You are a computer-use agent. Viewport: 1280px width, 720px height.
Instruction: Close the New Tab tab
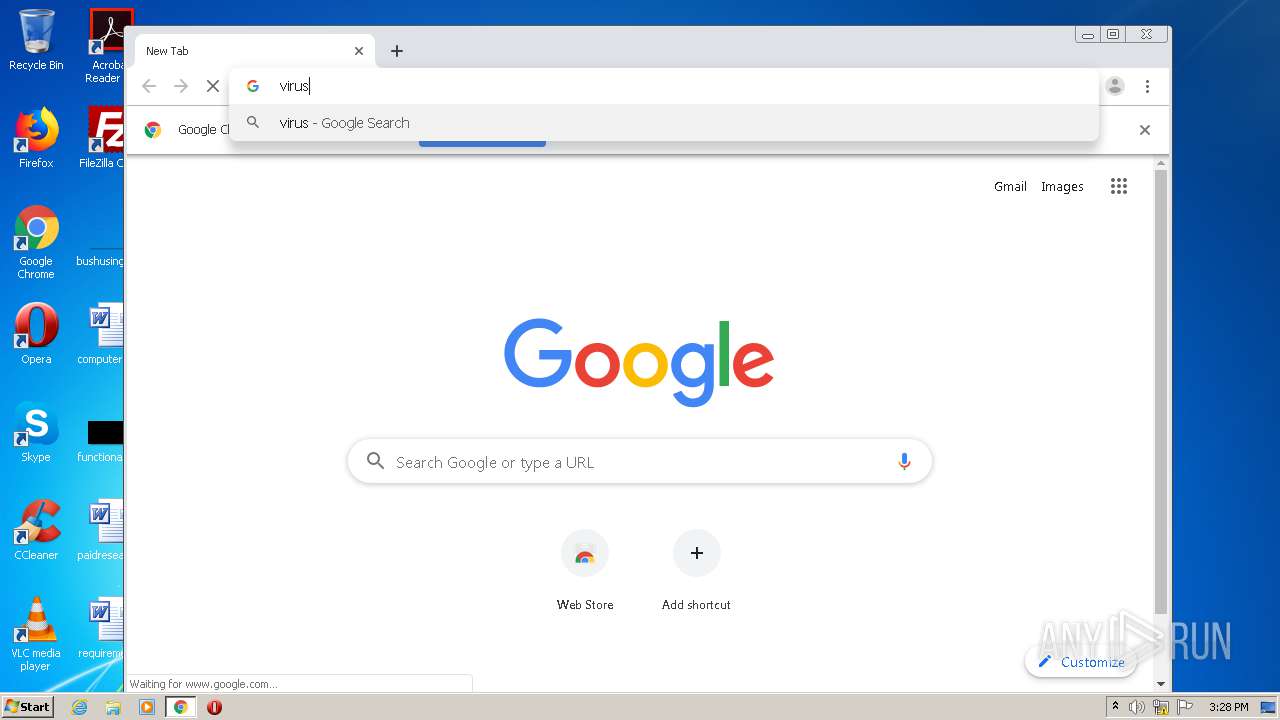pyautogui.click(x=359, y=51)
